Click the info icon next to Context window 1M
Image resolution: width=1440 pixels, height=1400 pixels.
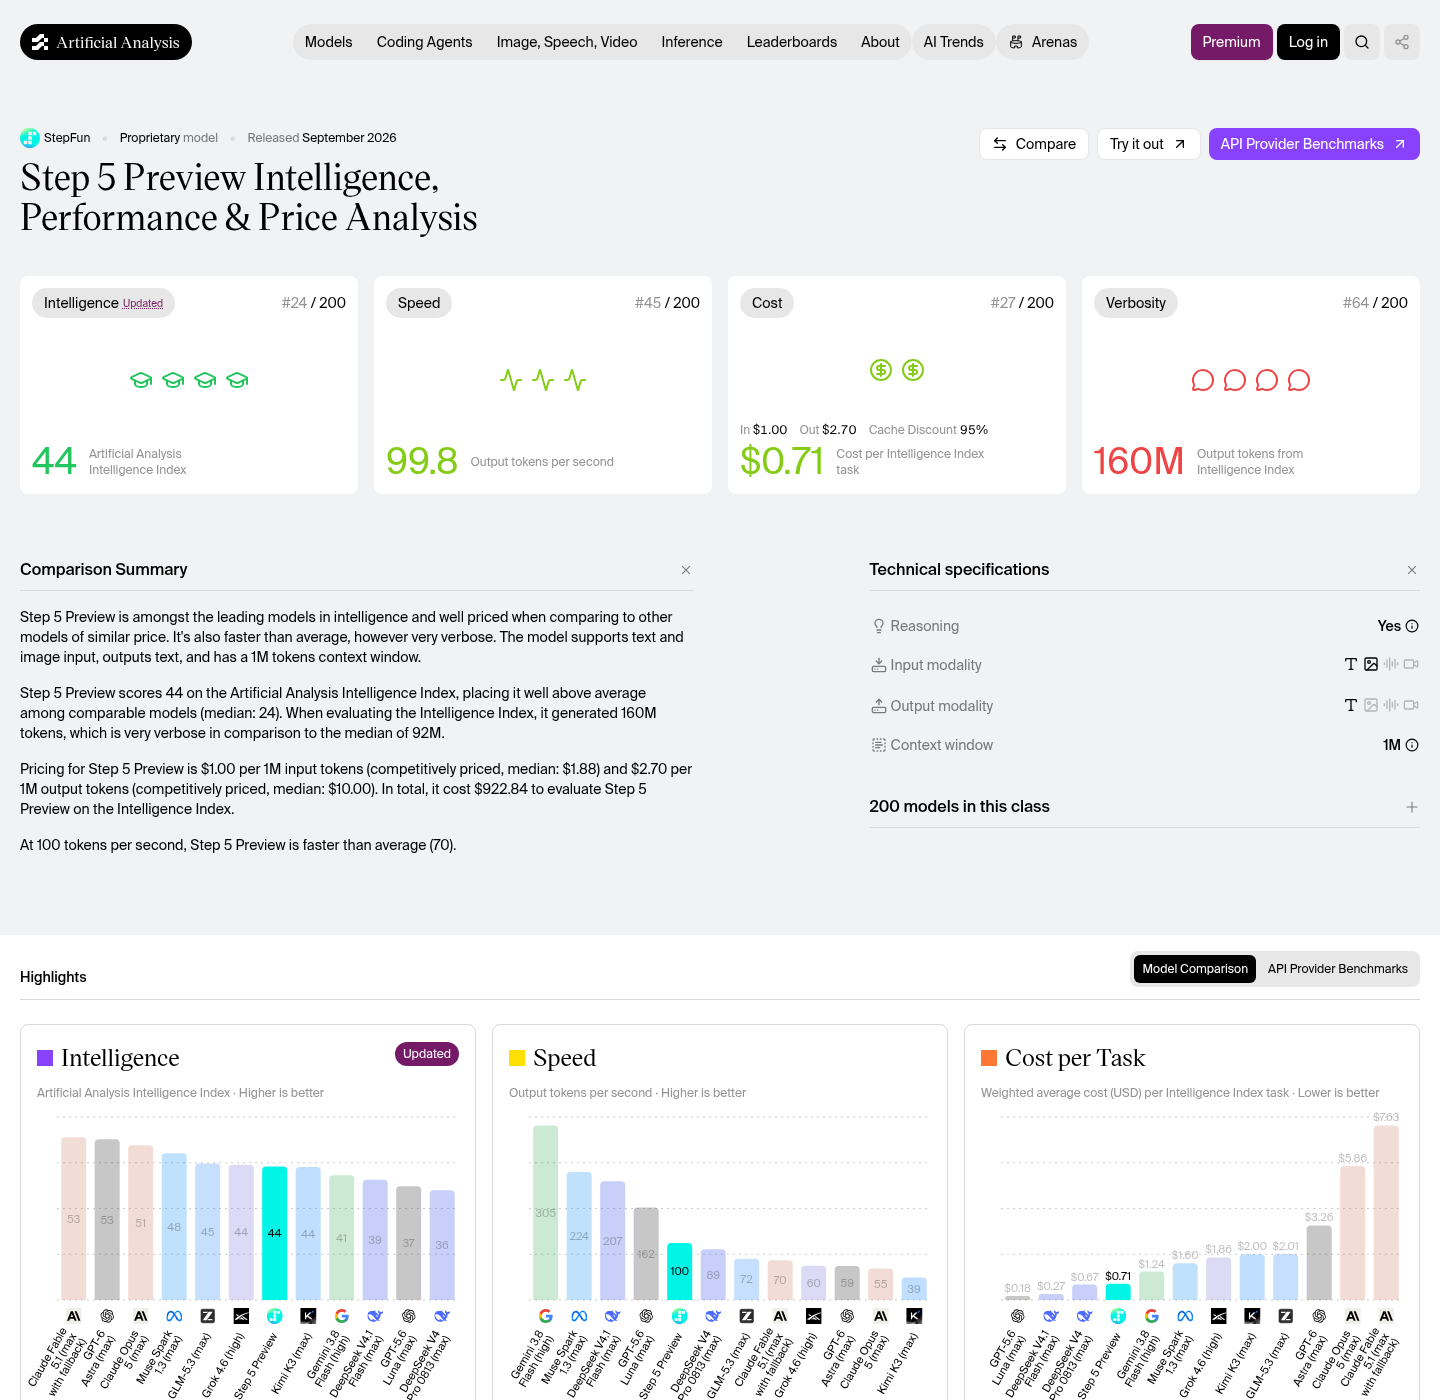[1412, 745]
